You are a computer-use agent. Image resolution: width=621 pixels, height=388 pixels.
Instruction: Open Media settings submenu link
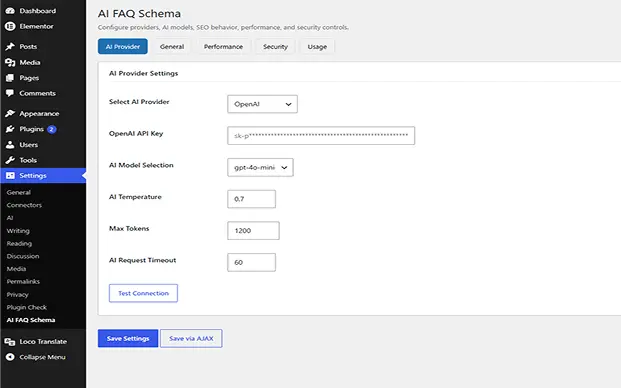point(16,268)
